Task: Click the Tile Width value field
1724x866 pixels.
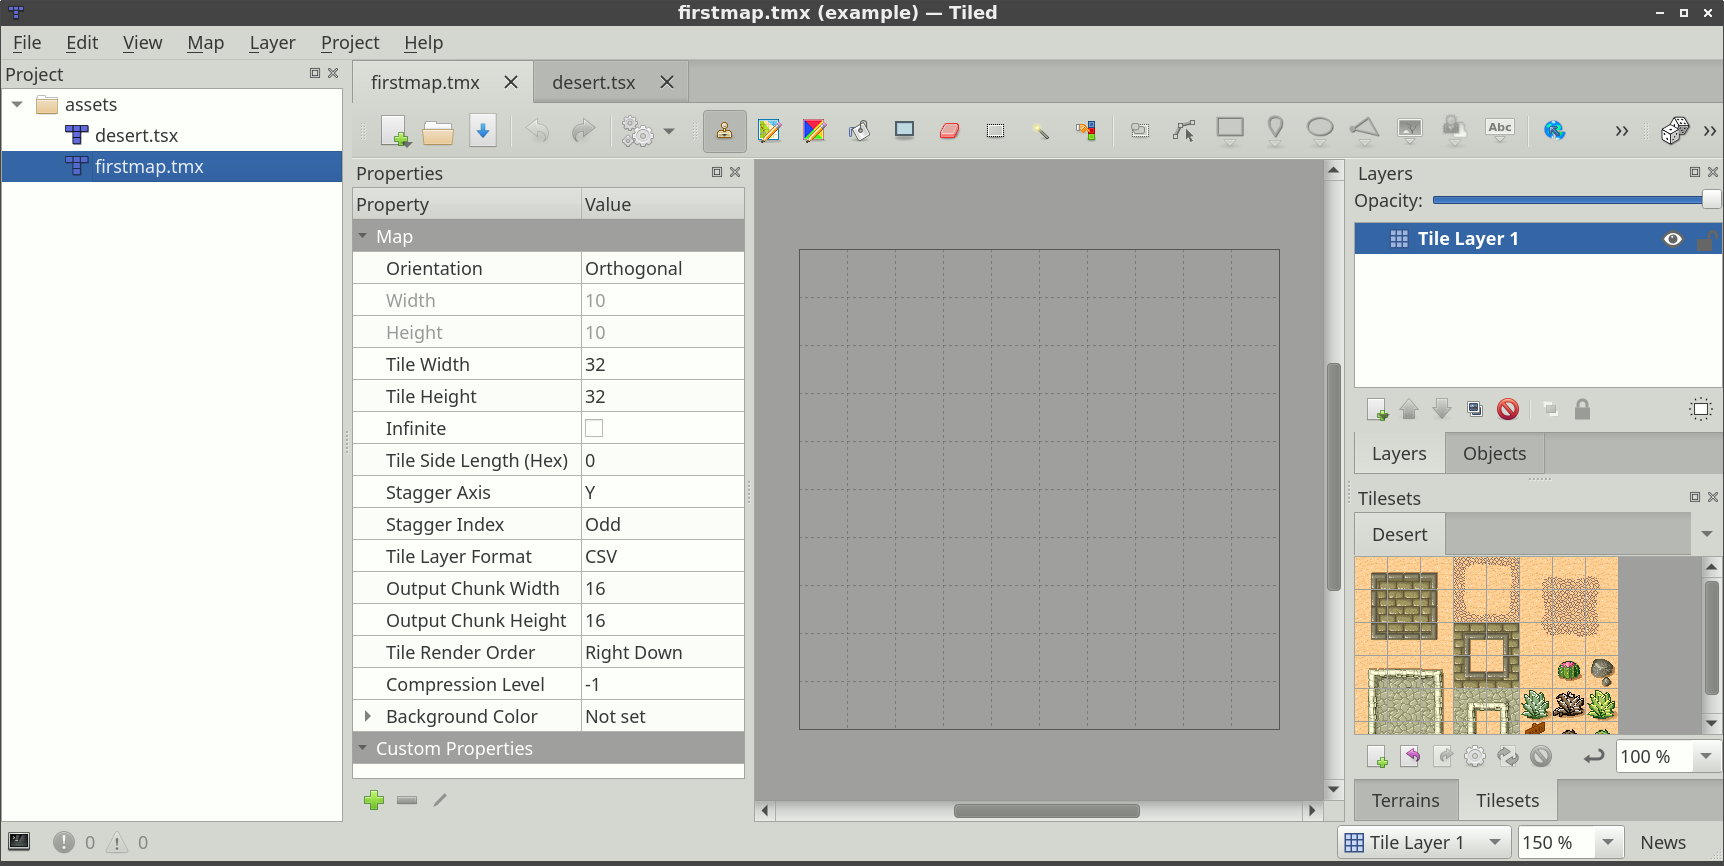Action: (662, 364)
